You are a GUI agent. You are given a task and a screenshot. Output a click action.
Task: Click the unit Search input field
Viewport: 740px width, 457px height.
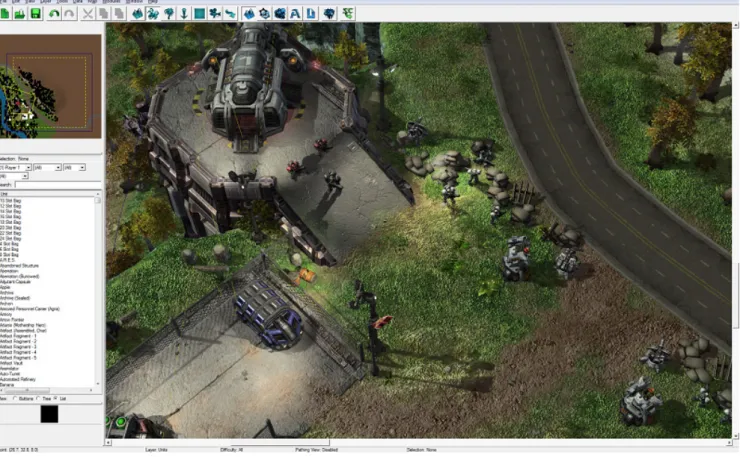pos(58,185)
